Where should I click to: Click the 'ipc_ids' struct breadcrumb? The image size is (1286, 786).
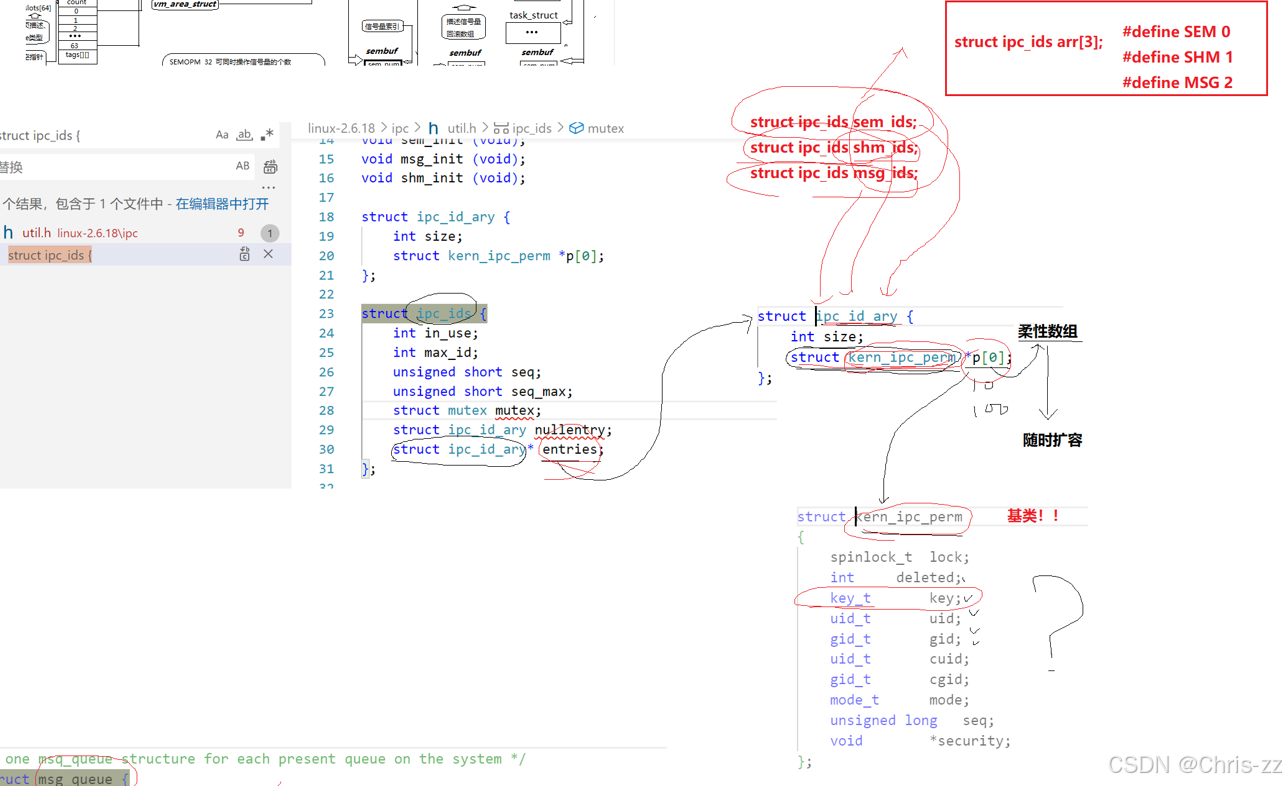click(x=531, y=128)
